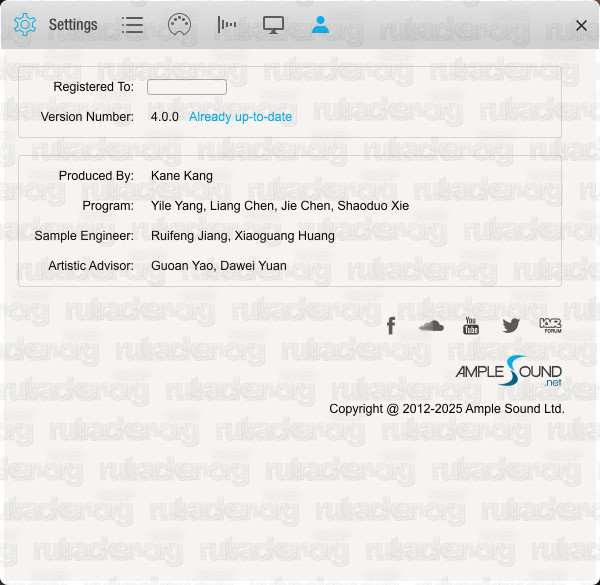The height and width of the screenshot is (585, 600).
Task: Open the list settings tab icon
Action: (x=132, y=25)
